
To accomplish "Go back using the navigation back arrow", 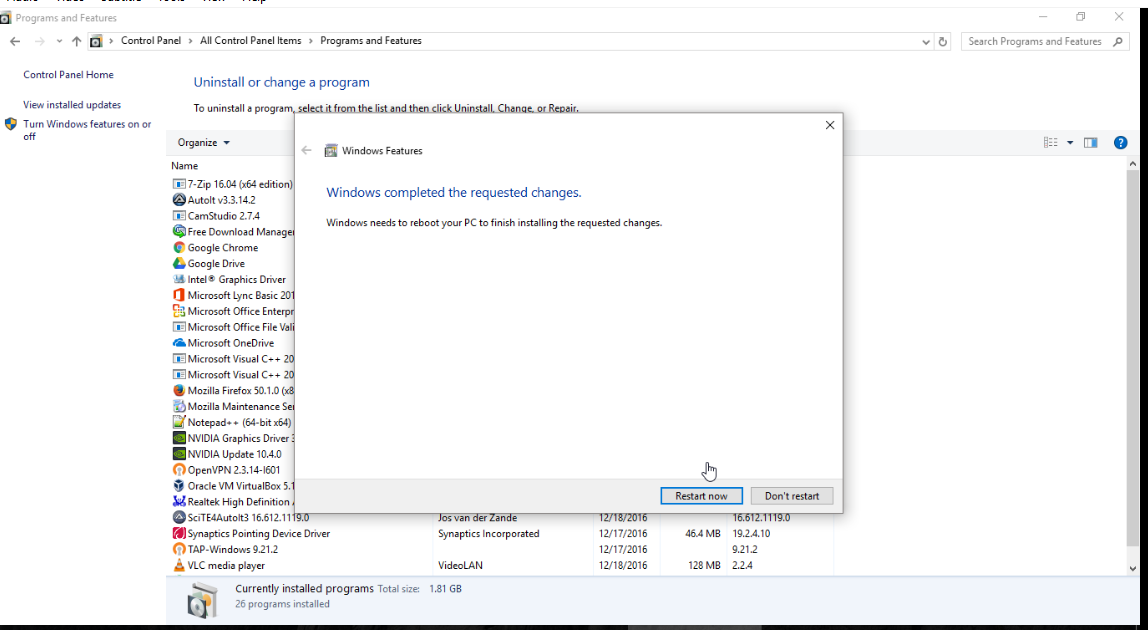I will pyautogui.click(x=15, y=42).
